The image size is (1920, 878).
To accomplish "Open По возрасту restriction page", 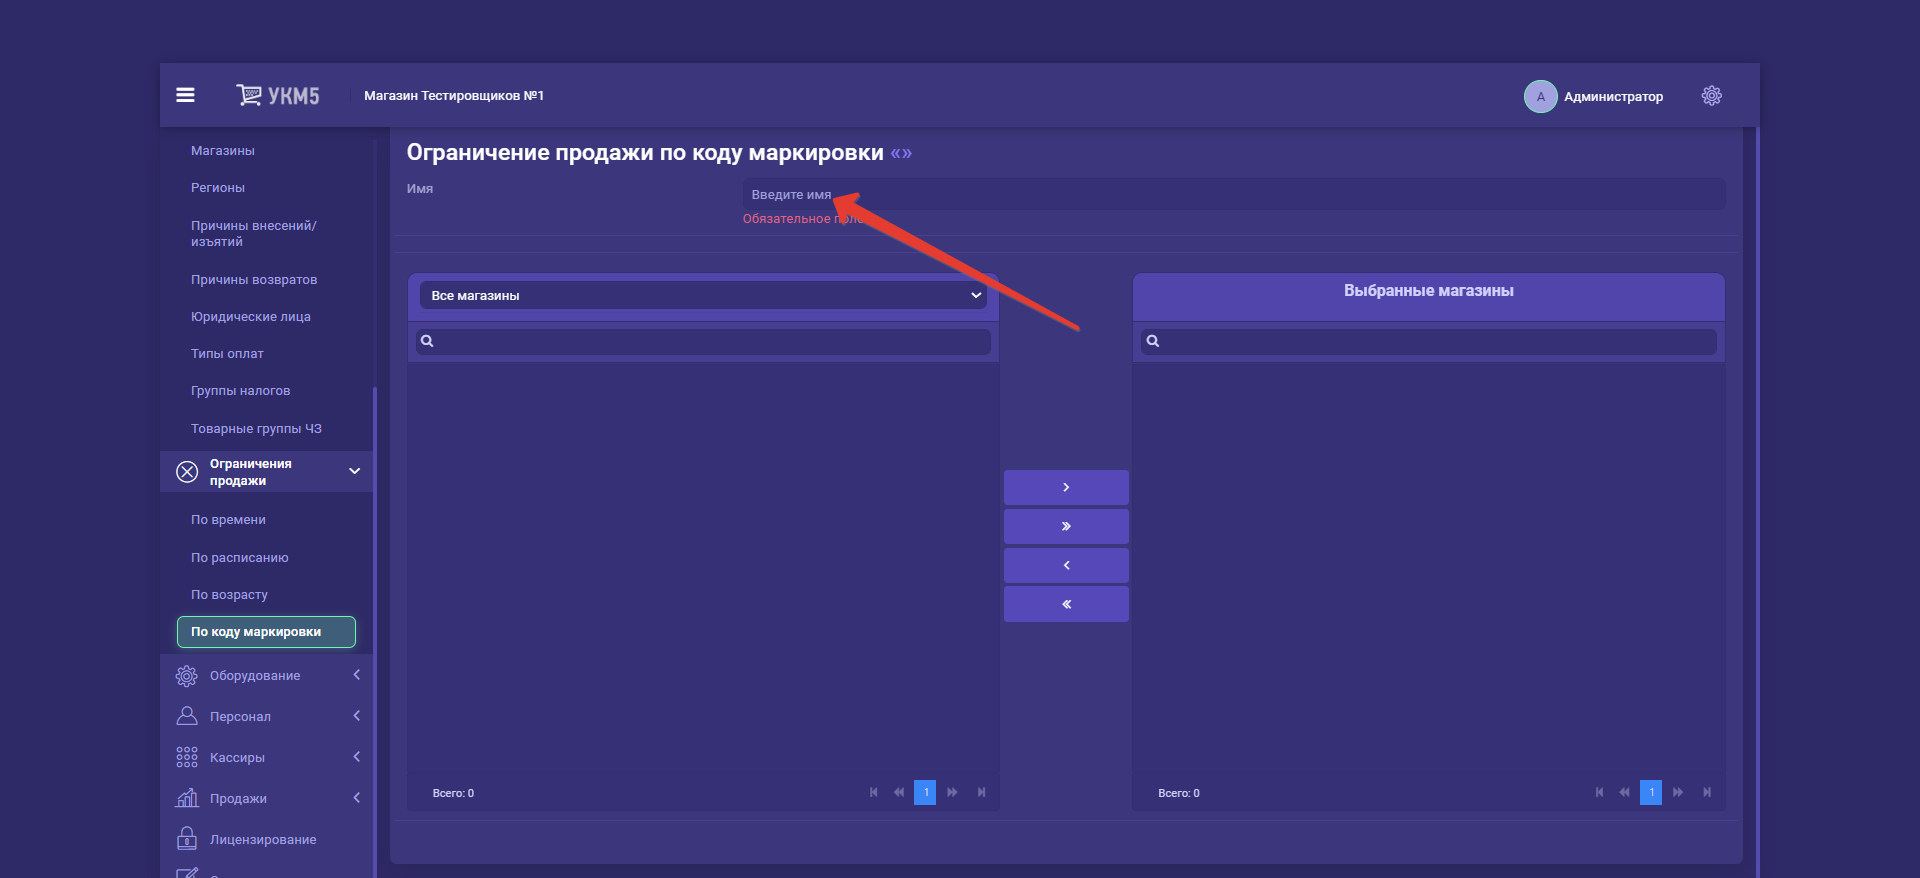I will [x=229, y=595].
